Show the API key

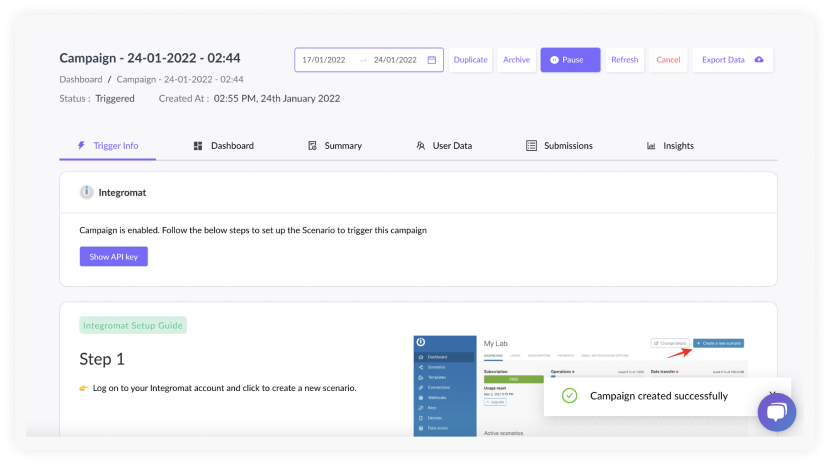(114, 256)
